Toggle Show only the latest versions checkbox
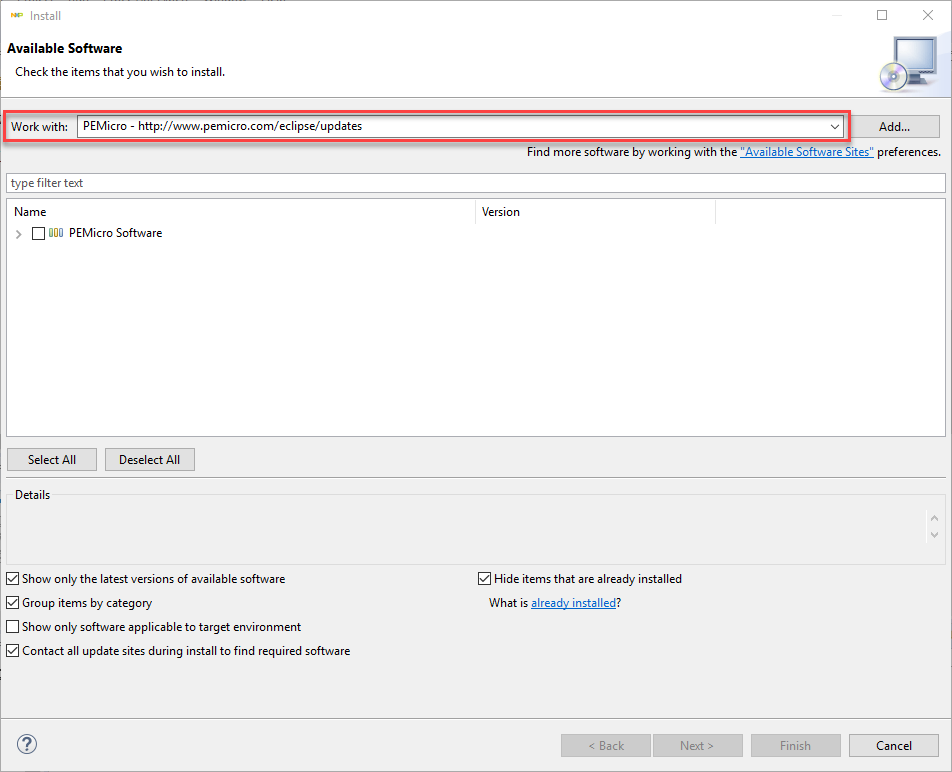This screenshot has height=772, width=952. [12, 578]
